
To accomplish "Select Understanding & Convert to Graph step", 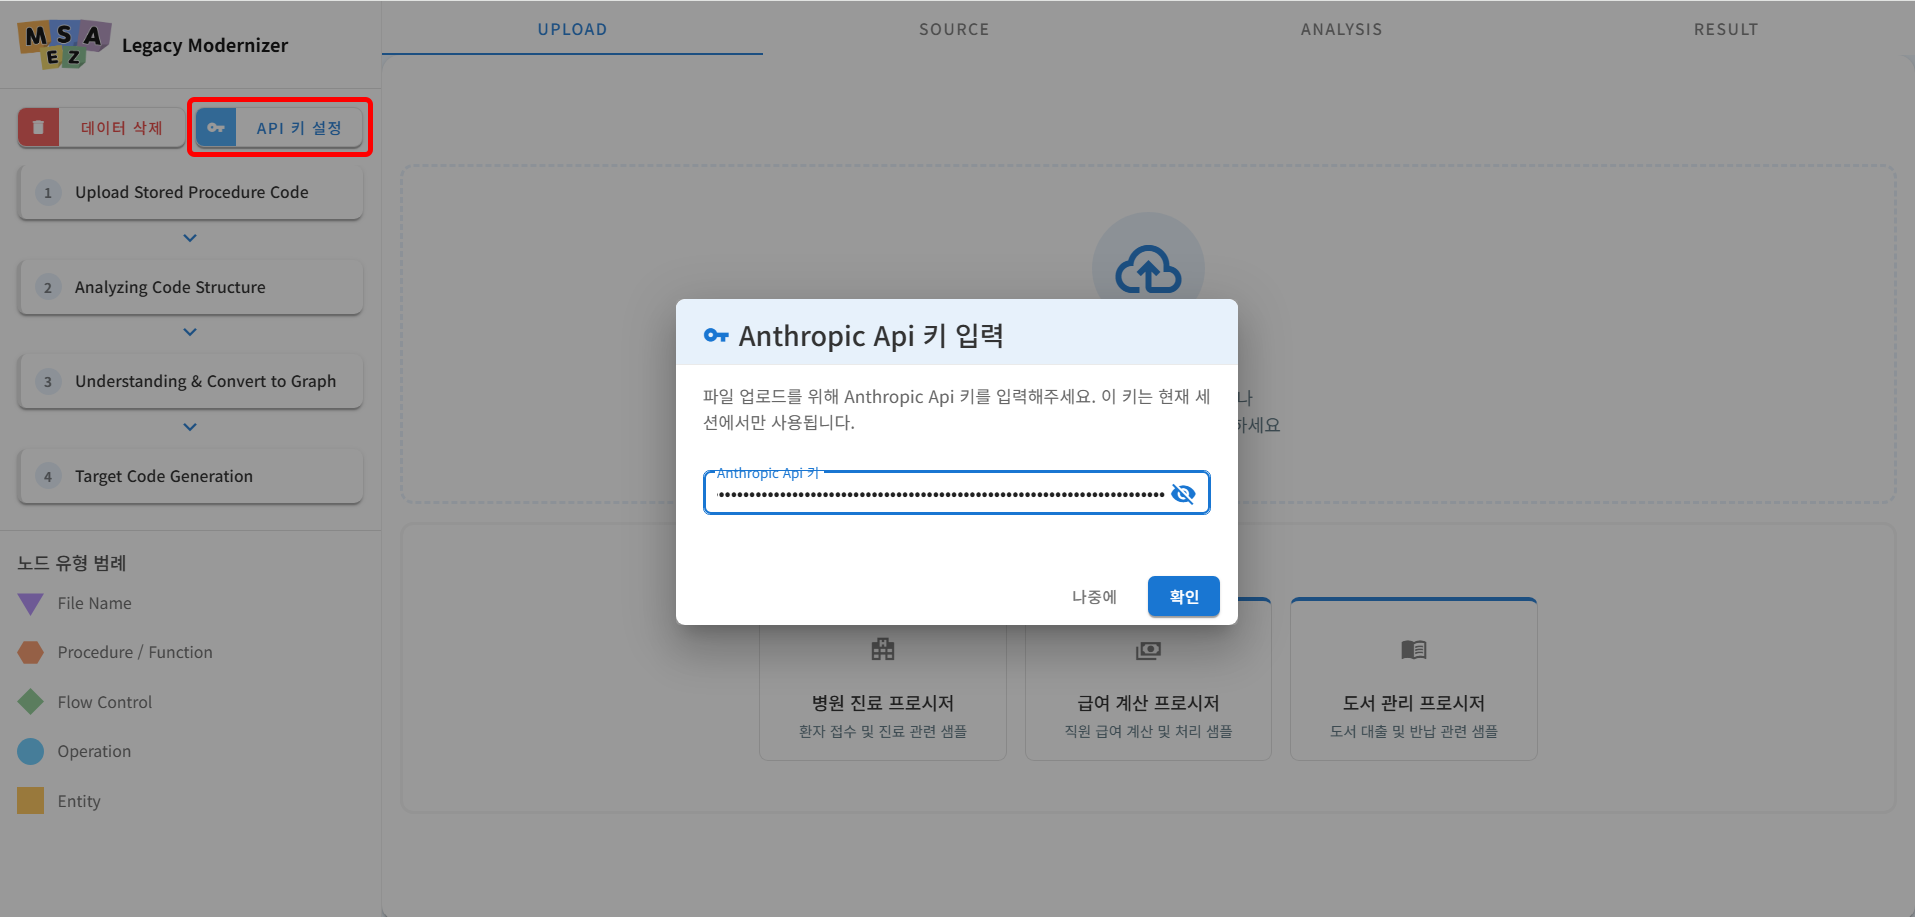I will point(190,382).
